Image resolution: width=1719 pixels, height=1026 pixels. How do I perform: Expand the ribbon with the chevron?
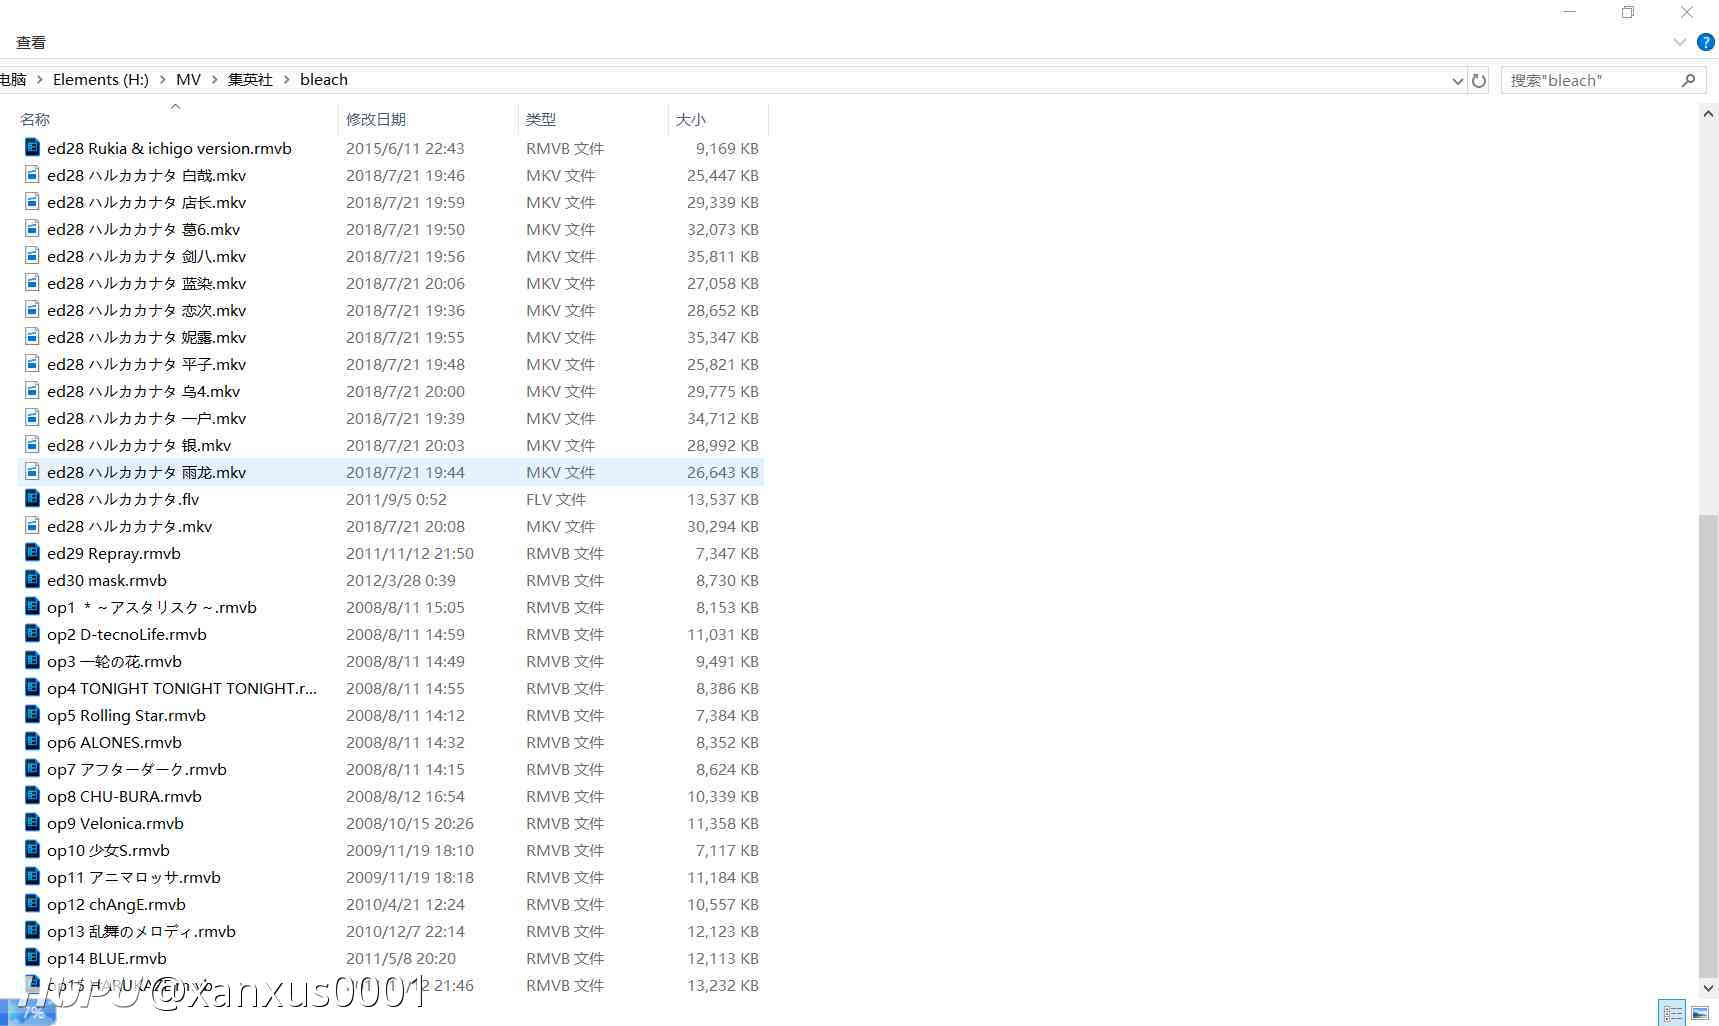pos(1679,42)
